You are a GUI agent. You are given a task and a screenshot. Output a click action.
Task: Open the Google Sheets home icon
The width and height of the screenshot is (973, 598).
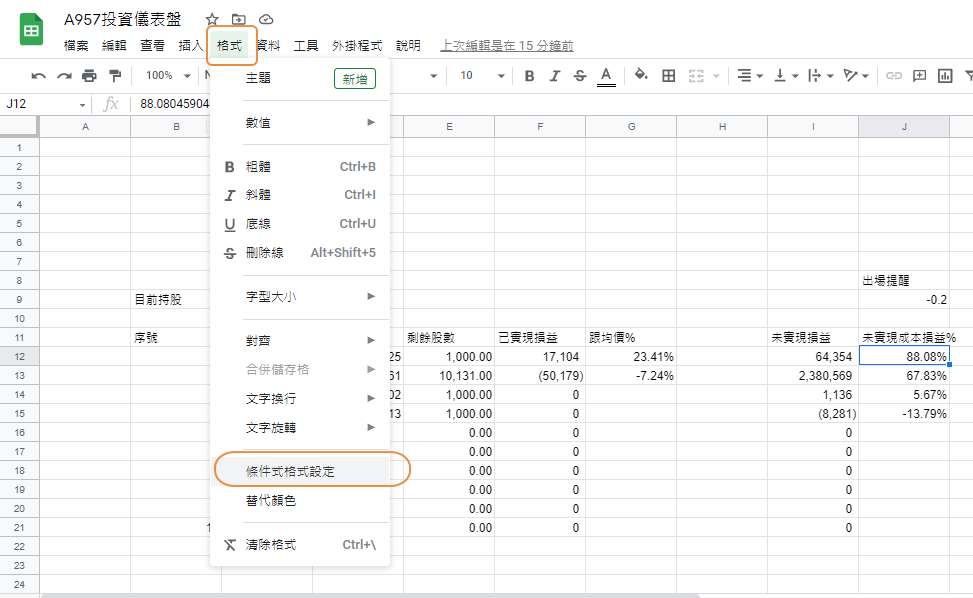(31, 30)
